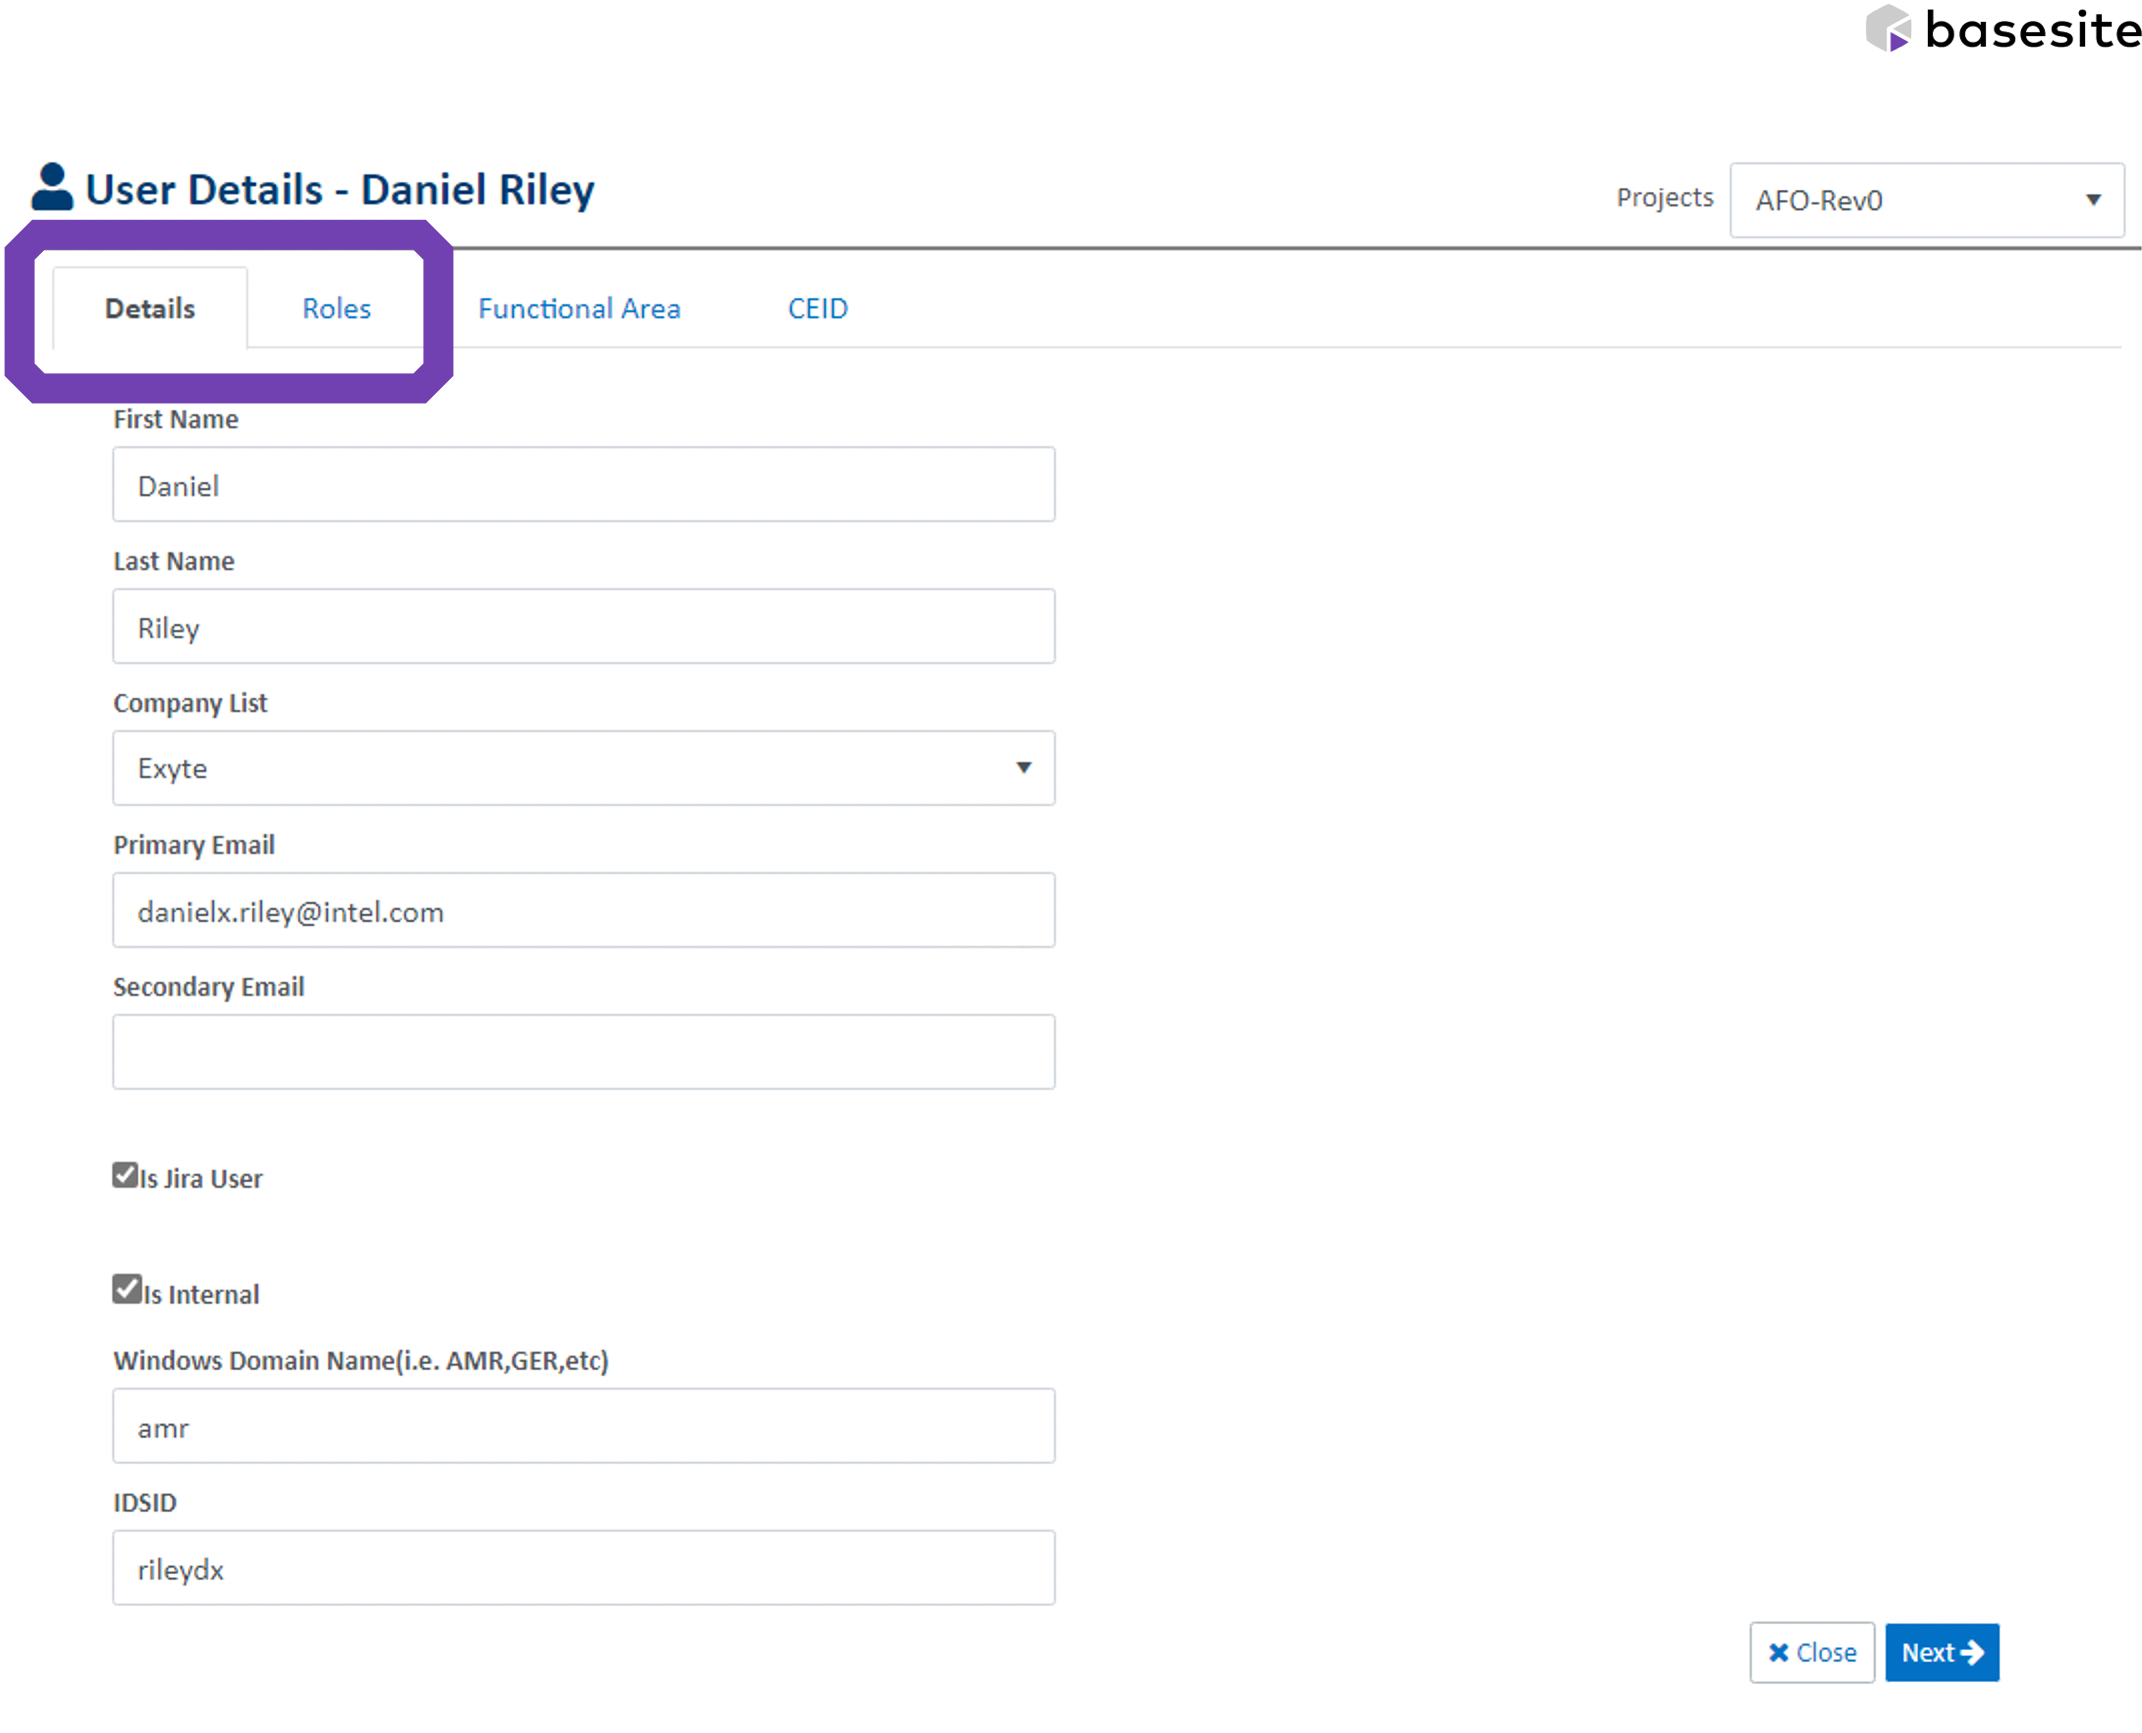Open the Projects AFO-Rev0 dropdown
Screen dimensions: 2142x1733
1926,200
